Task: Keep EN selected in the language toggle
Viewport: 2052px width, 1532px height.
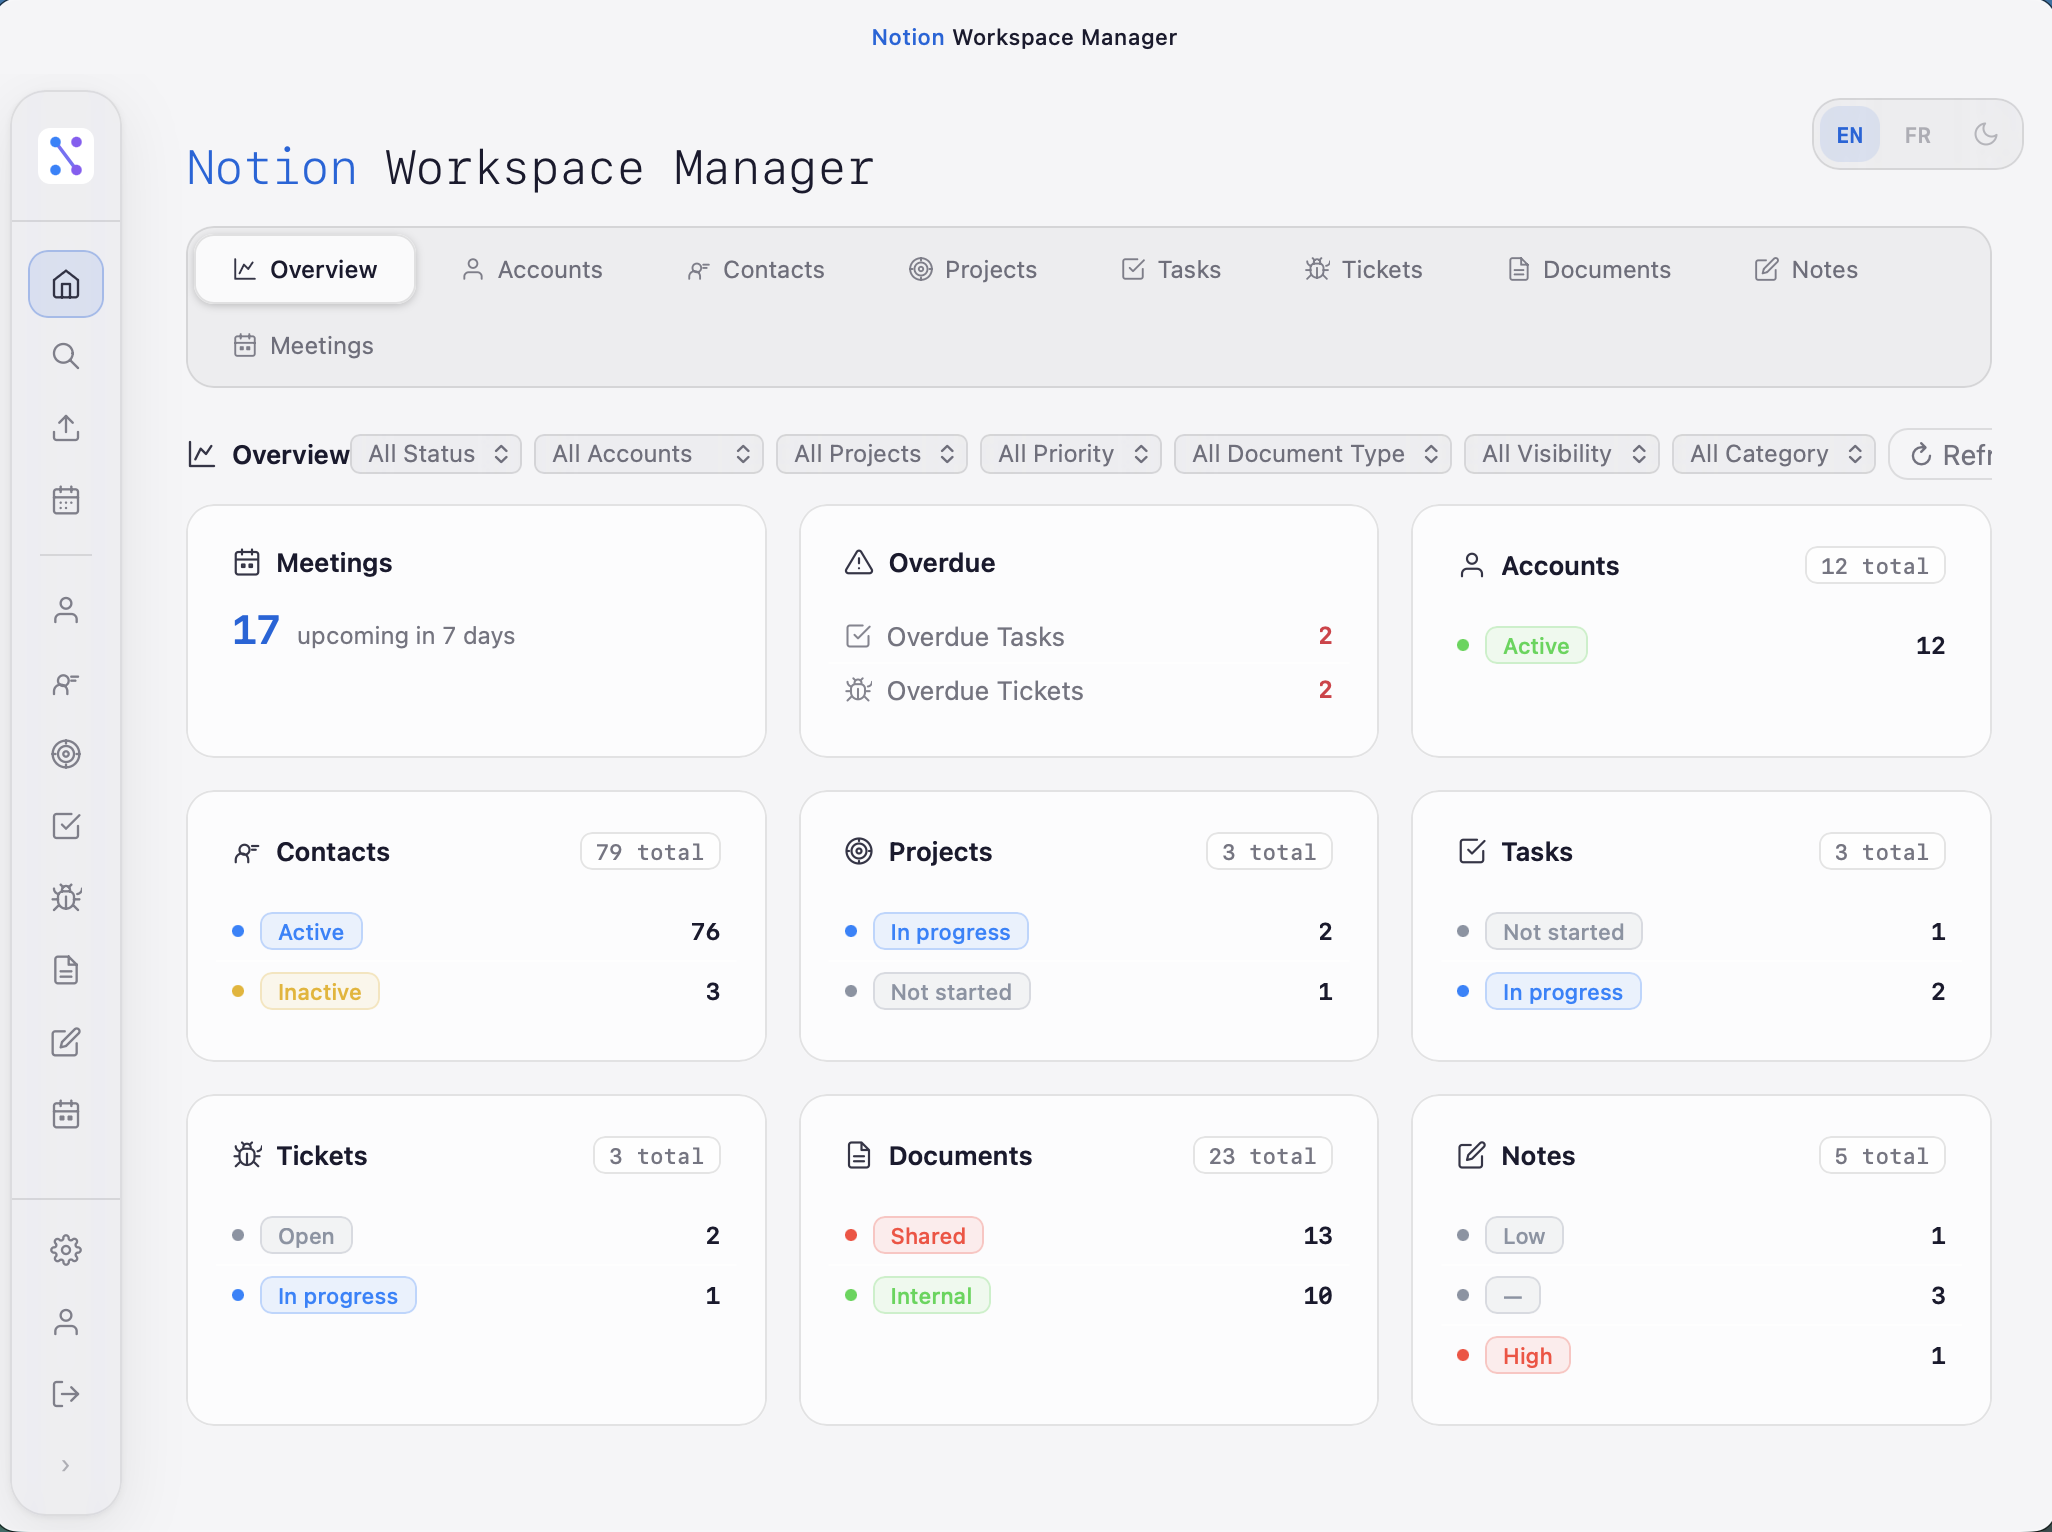Action: pyautogui.click(x=1849, y=134)
